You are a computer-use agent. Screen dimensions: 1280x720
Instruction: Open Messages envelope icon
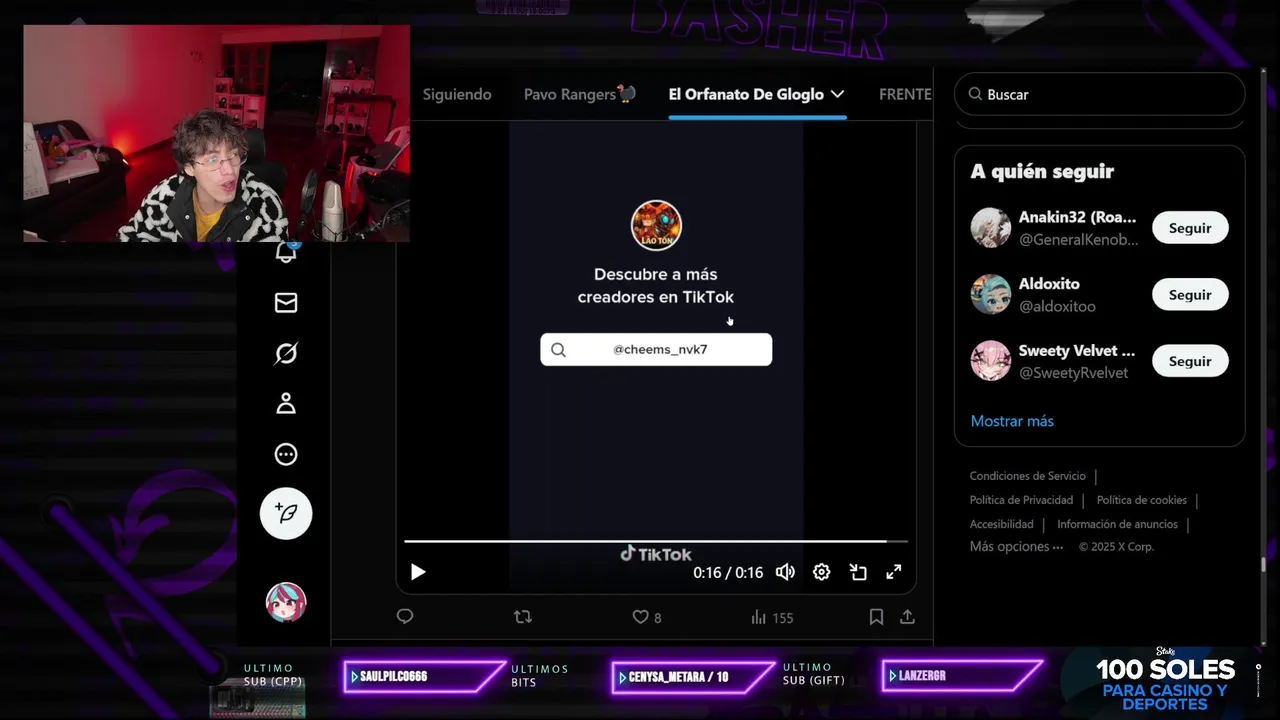[x=286, y=302]
